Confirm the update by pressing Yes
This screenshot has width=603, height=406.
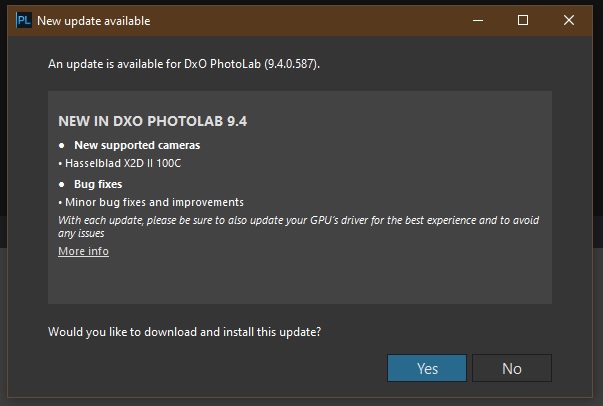point(427,368)
